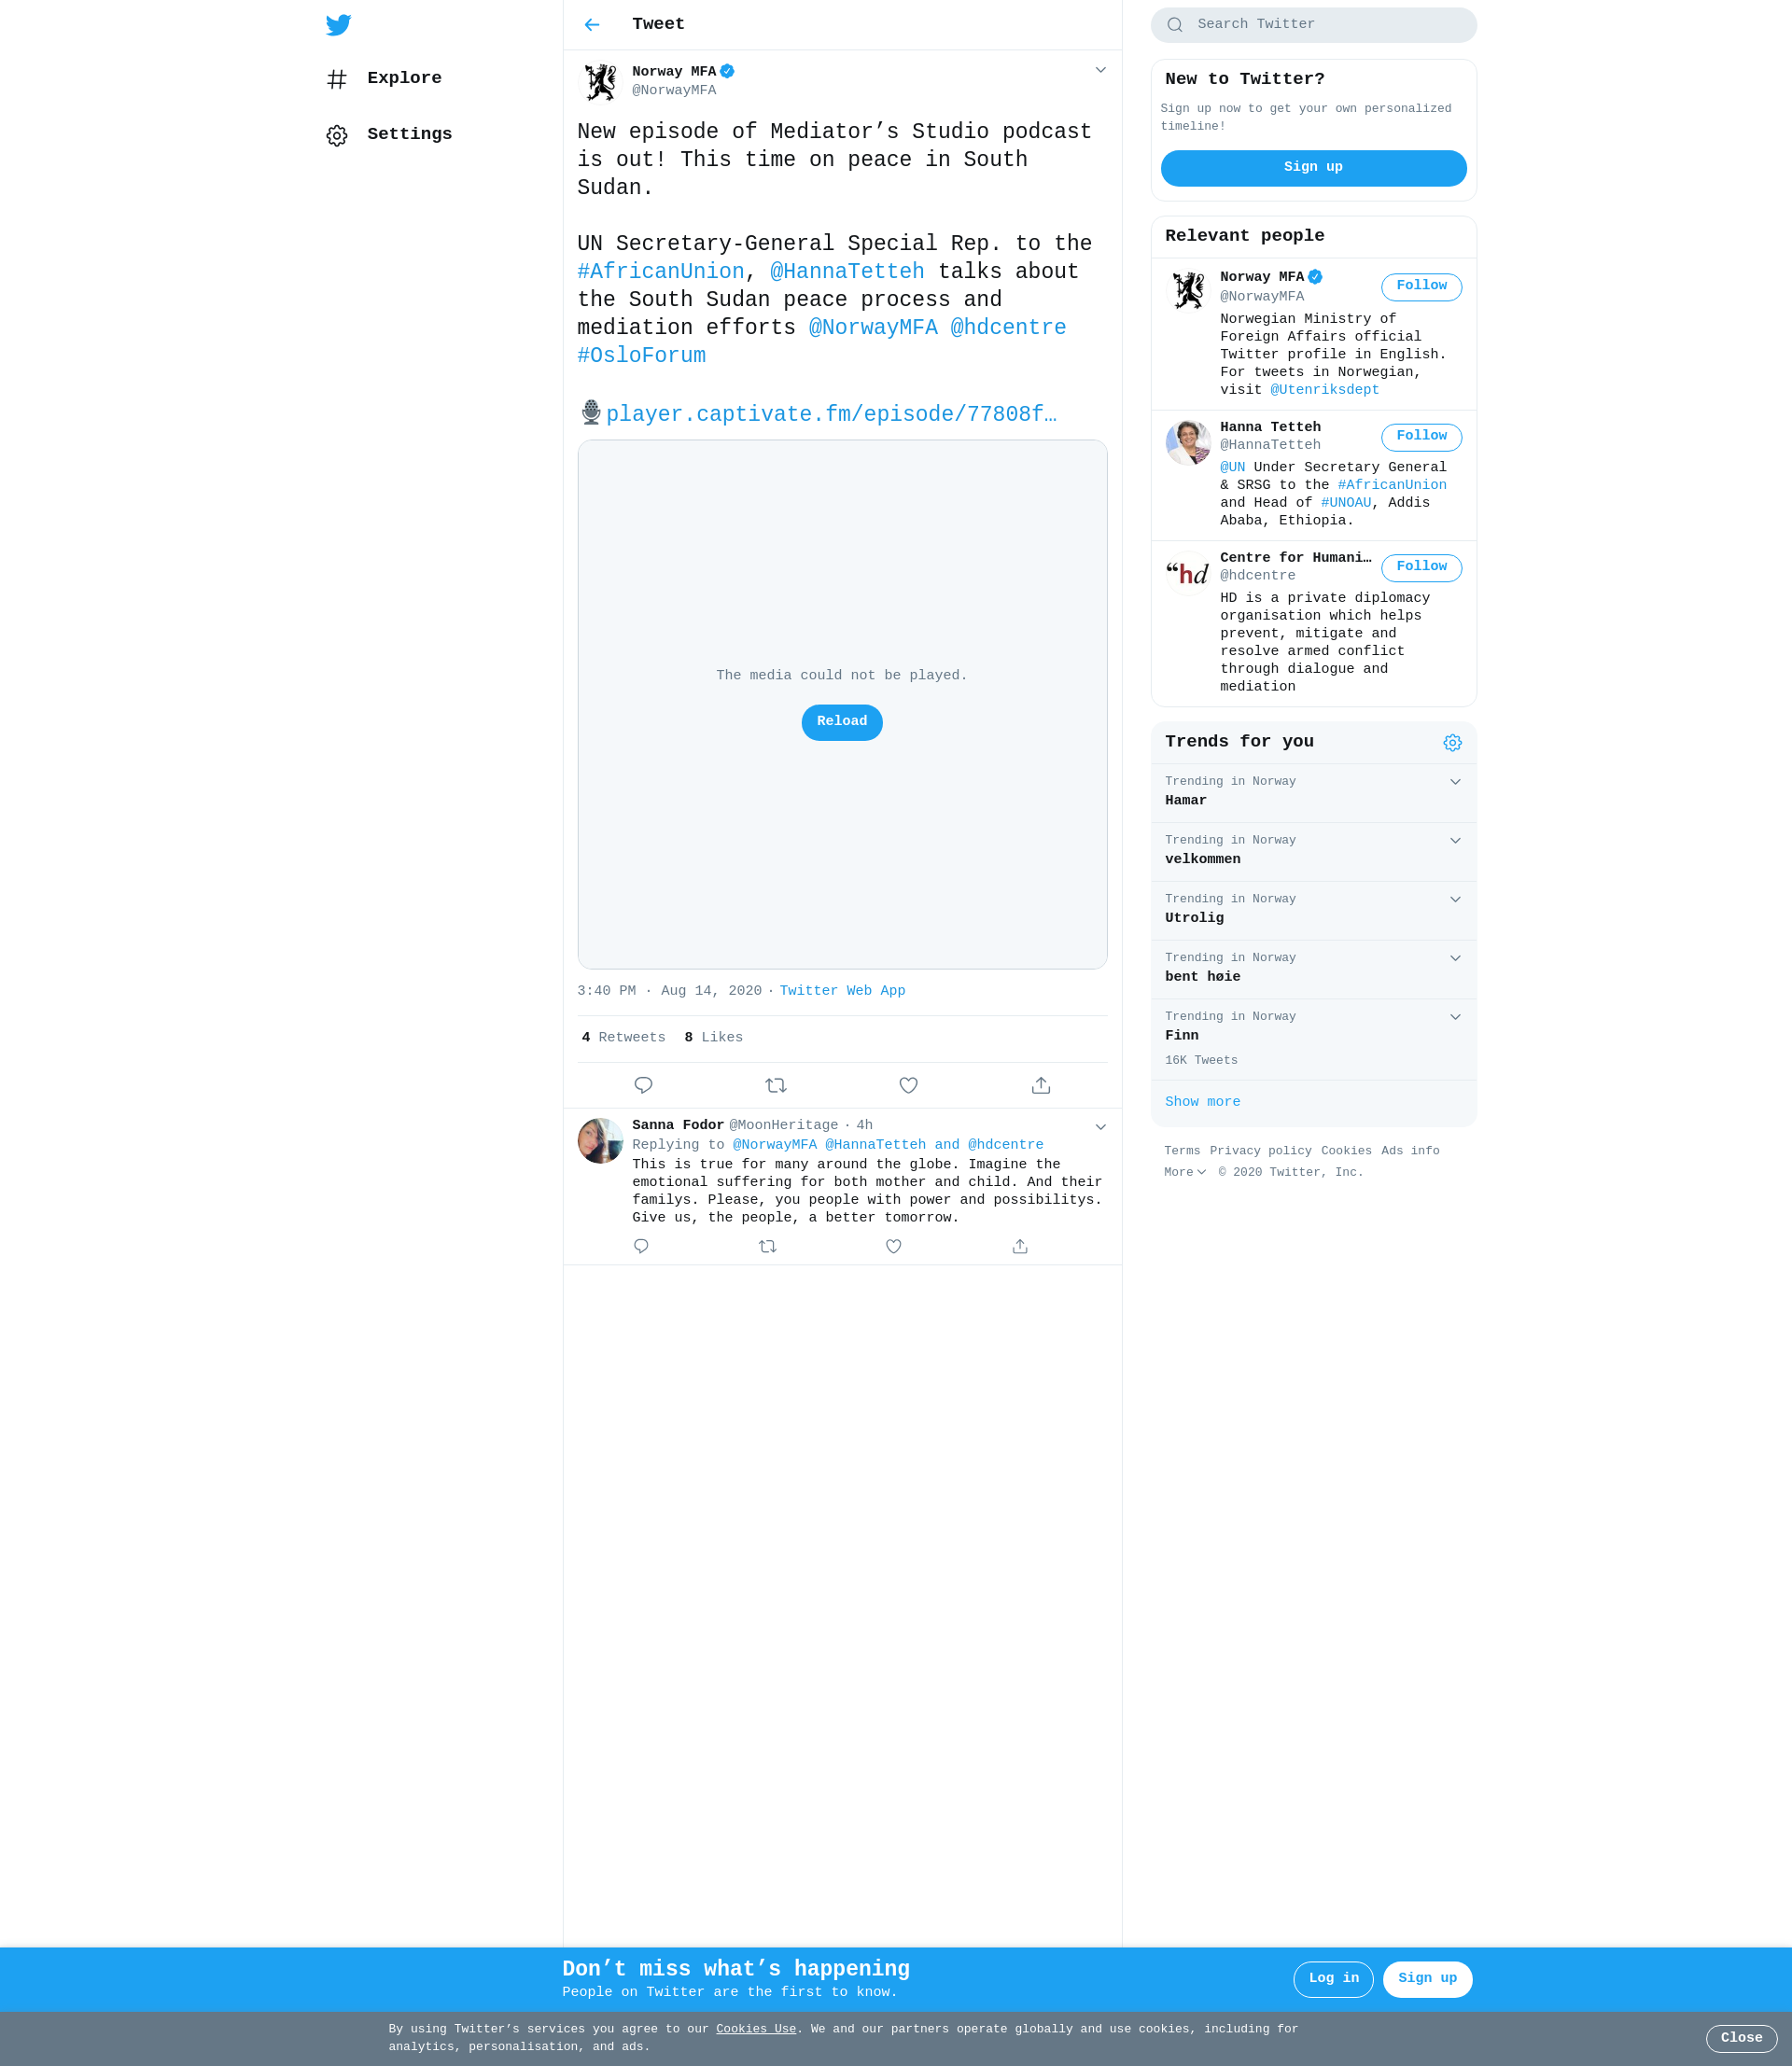Expand the More footer dropdown
Screen dimensions: 1792x2066
(1185, 1172)
